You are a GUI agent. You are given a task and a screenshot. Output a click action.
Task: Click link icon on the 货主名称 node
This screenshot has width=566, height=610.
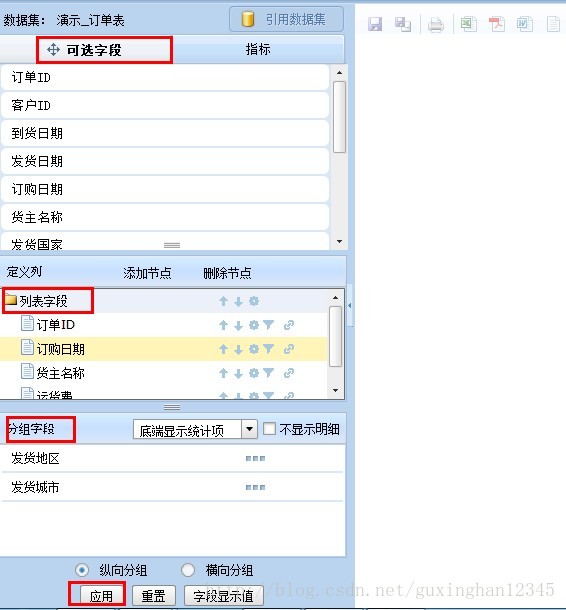pos(289,373)
